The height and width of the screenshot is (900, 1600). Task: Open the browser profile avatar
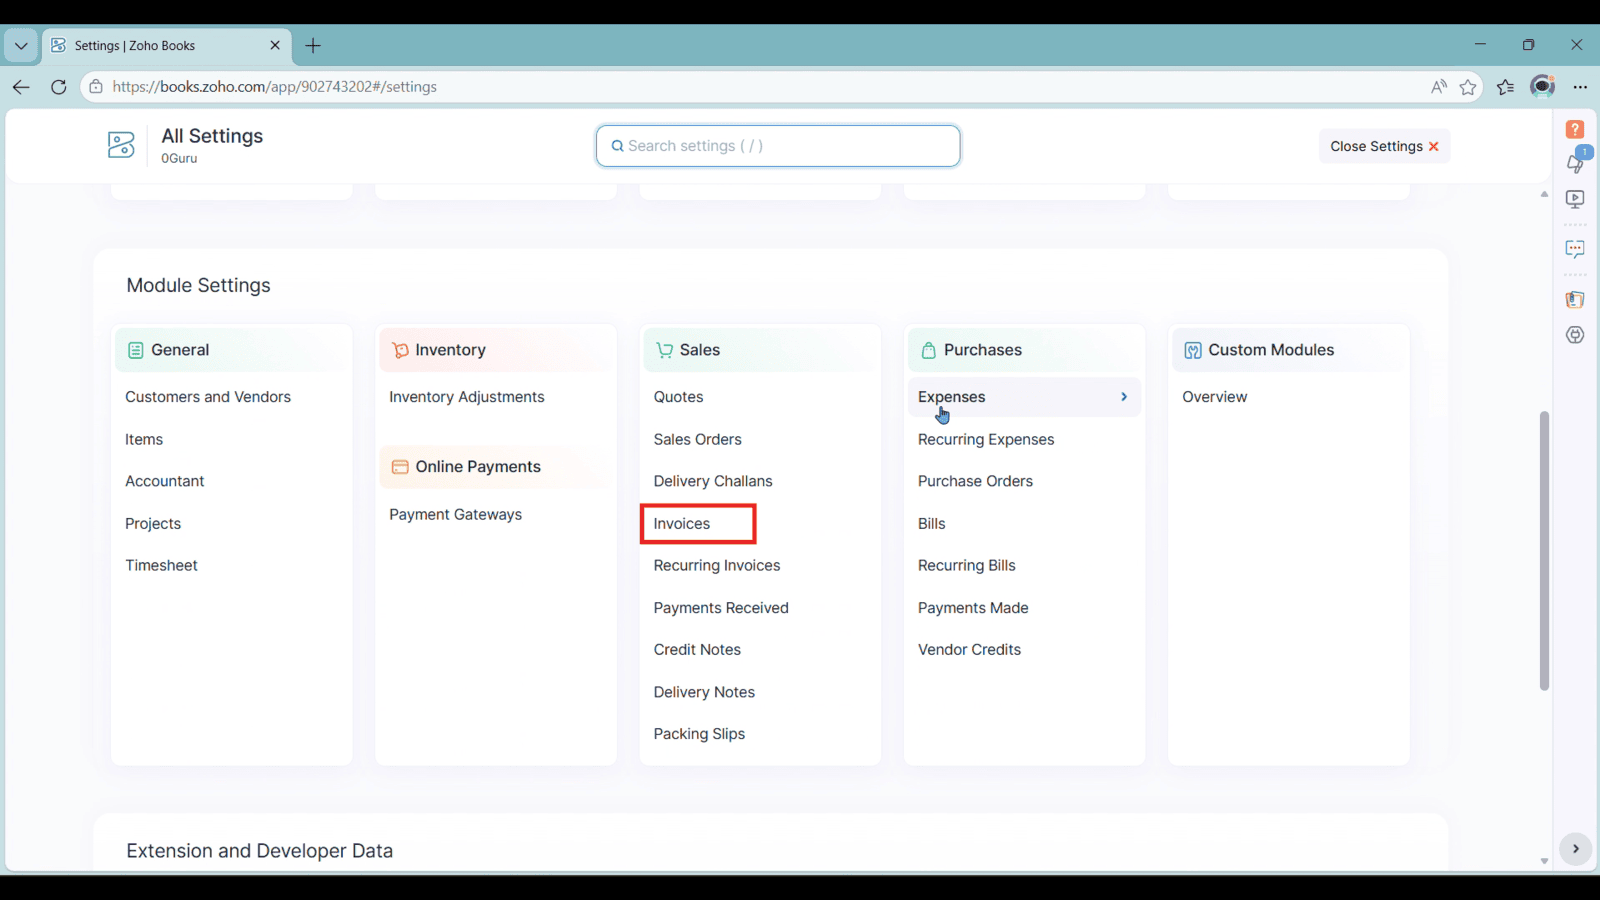point(1542,87)
